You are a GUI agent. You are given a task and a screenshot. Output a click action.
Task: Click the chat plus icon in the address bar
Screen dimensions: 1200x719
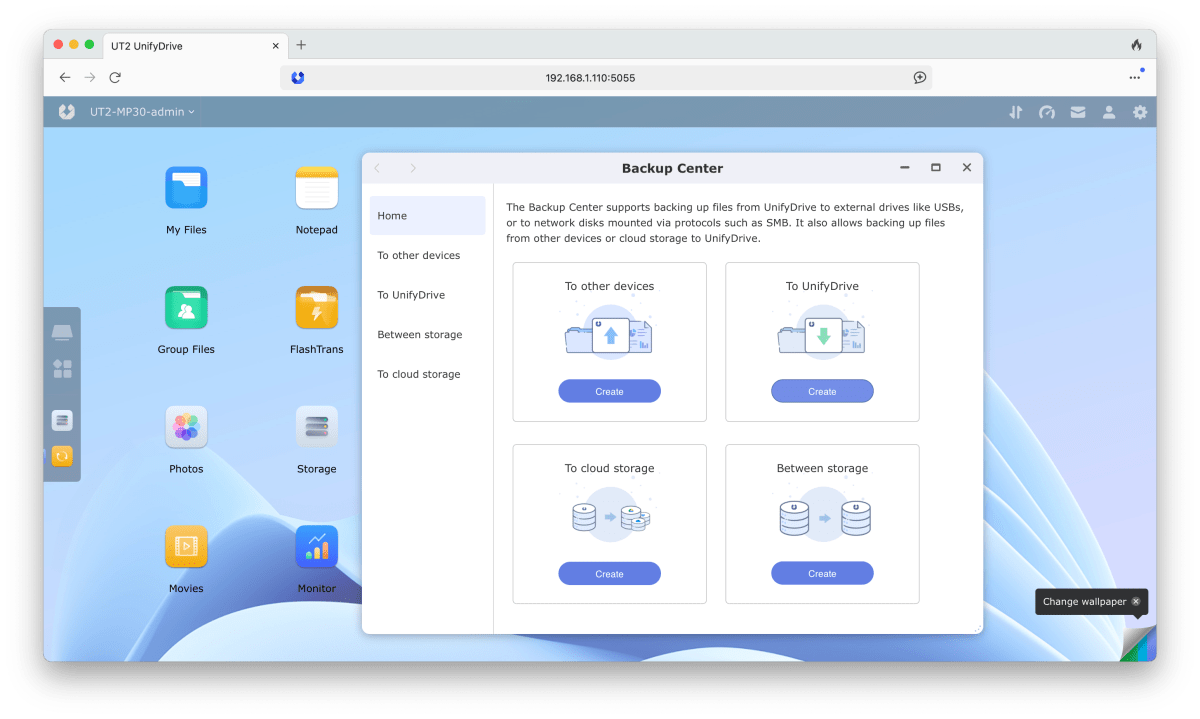tap(919, 77)
